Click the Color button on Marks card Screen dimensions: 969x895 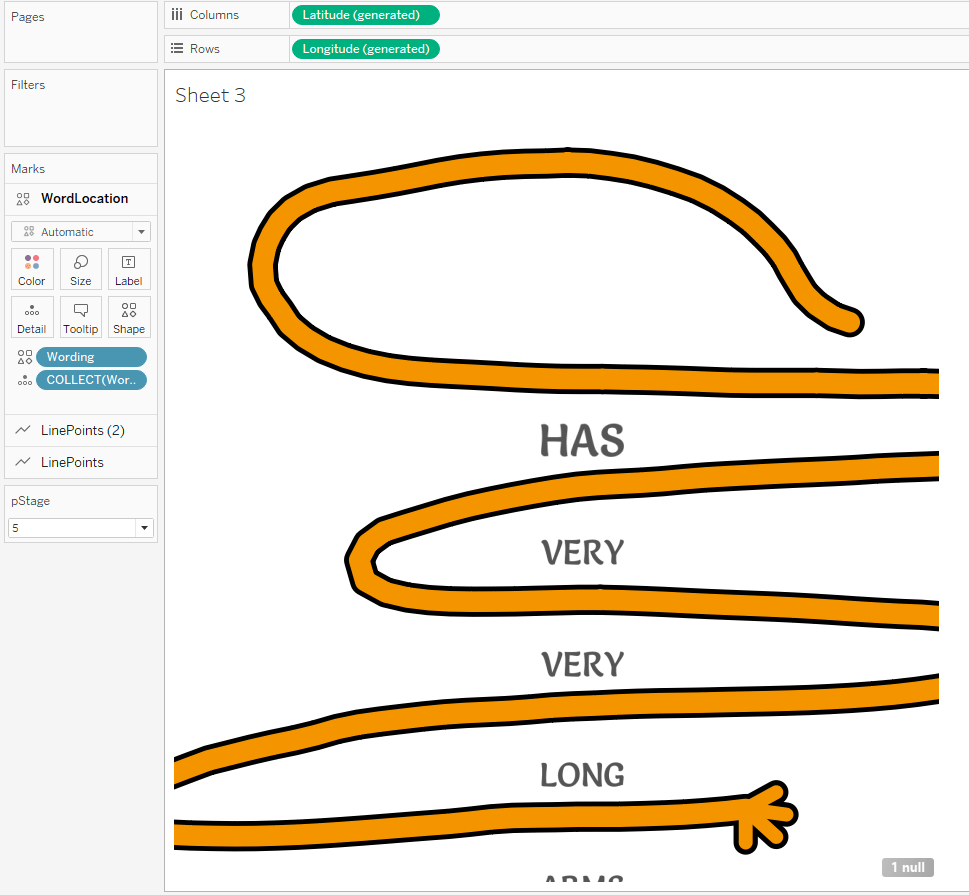pos(32,269)
